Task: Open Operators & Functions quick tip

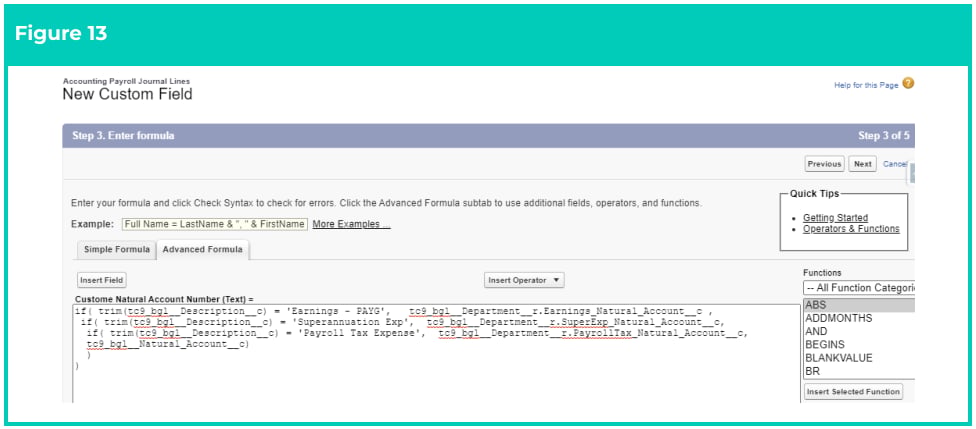Action: click(x=851, y=229)
